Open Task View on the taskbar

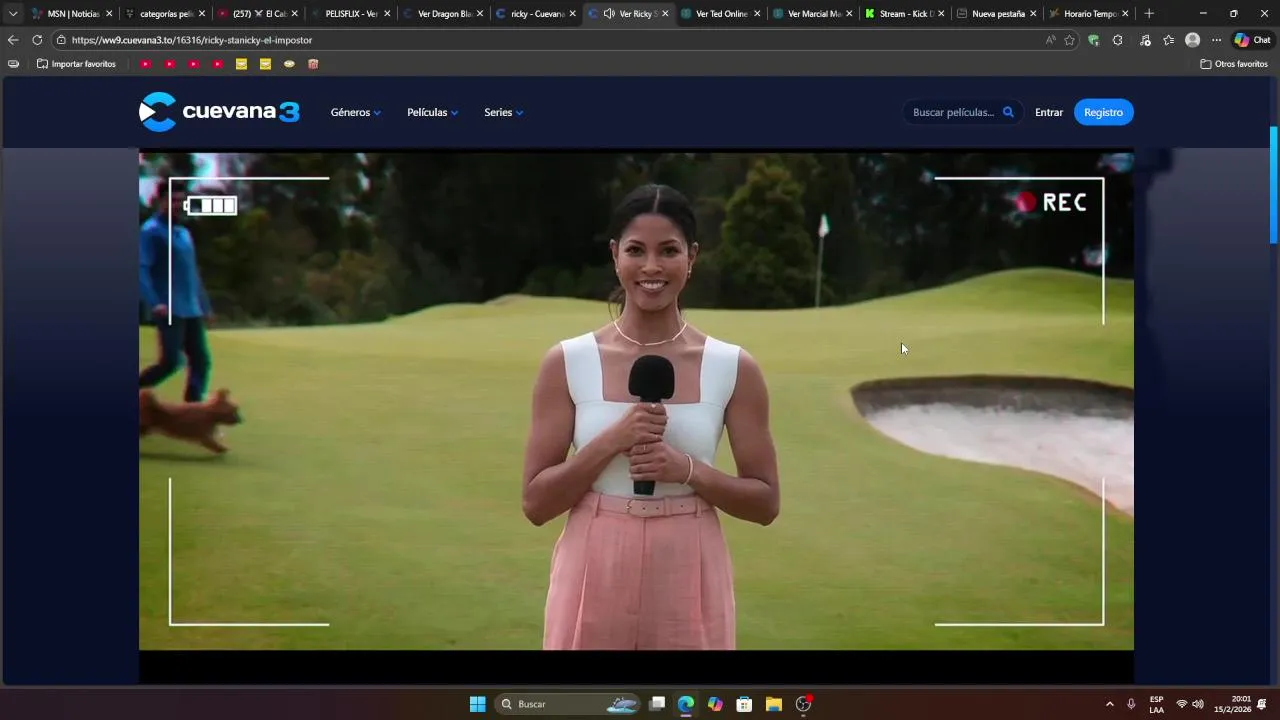pos(657,704)
